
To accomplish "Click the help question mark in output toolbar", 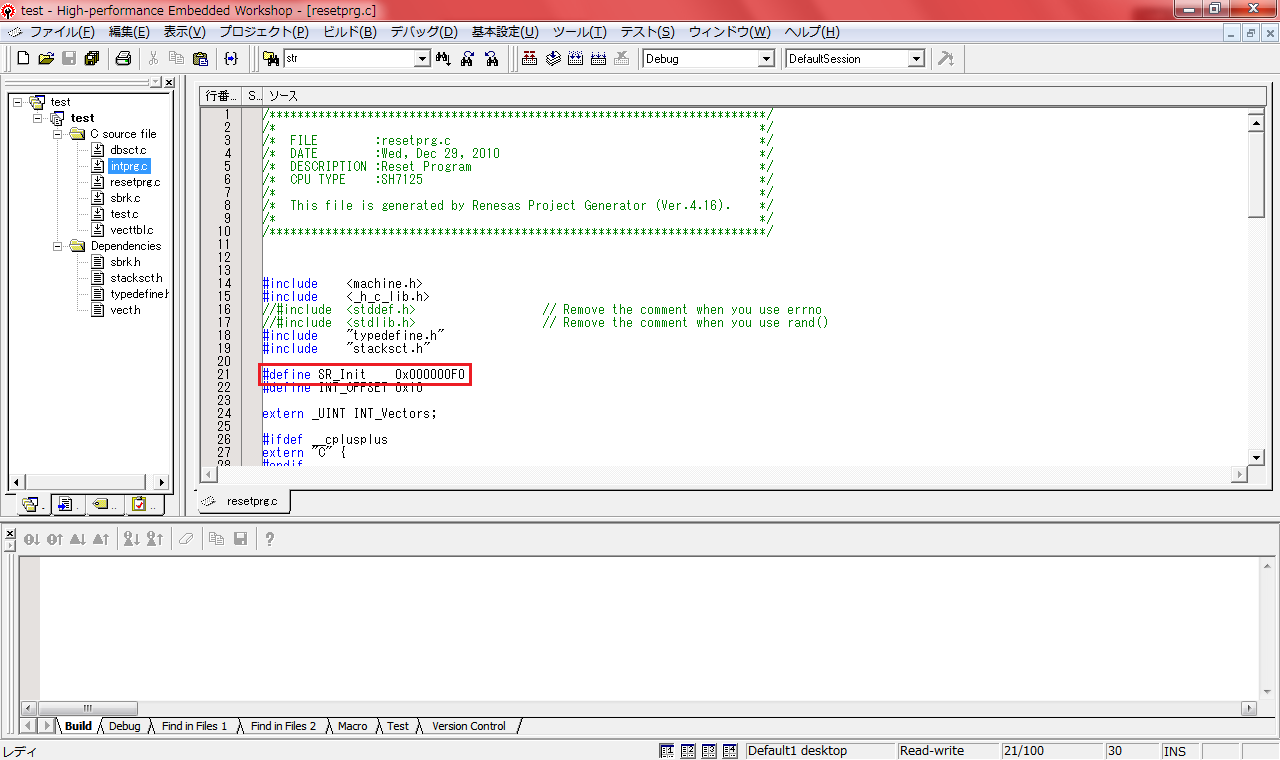I will (x=269, y=539).
